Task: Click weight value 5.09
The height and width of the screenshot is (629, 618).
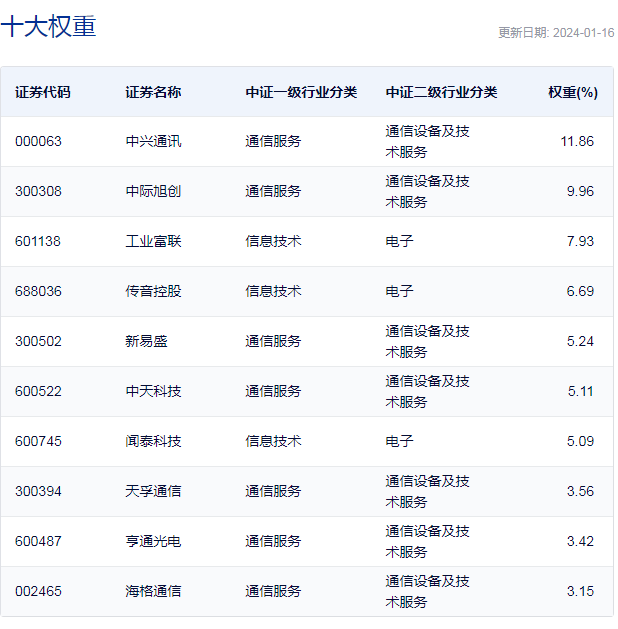Action: 580,441
